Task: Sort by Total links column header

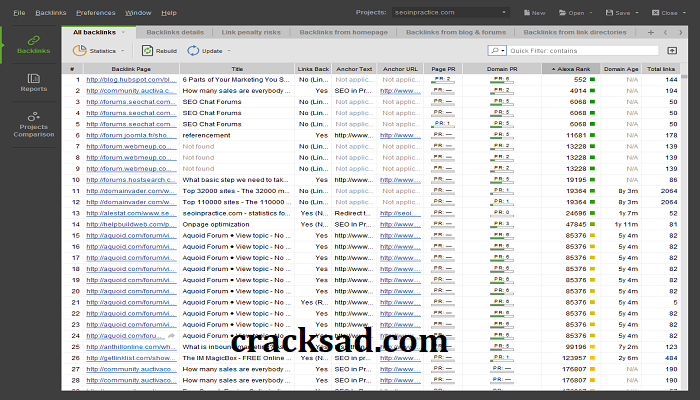Action: click(x=661, y=69)
